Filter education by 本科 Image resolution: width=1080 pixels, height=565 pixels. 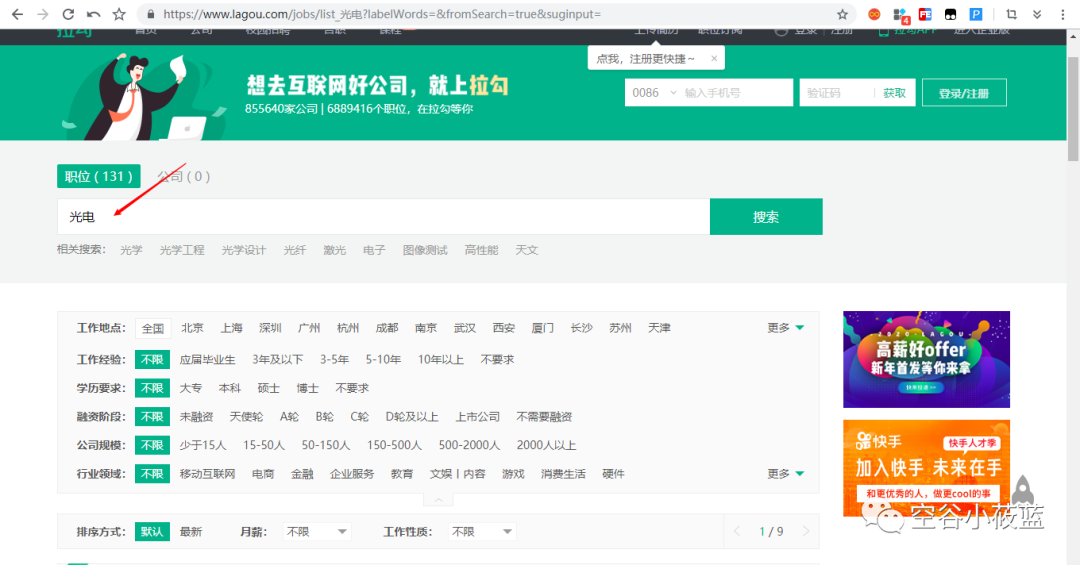[229, 388]
